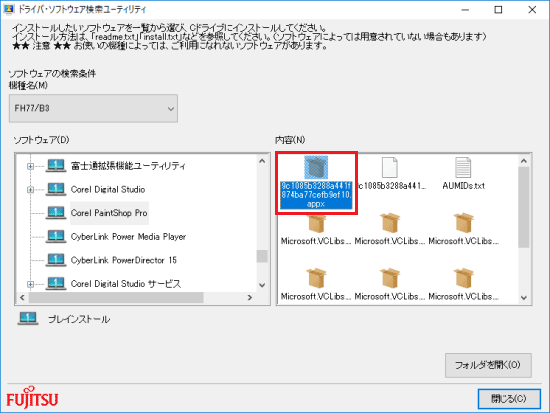Viewport: 550px width, 413px height.
Task: Click the 閉じる(C) button
Action: [509, 399]
